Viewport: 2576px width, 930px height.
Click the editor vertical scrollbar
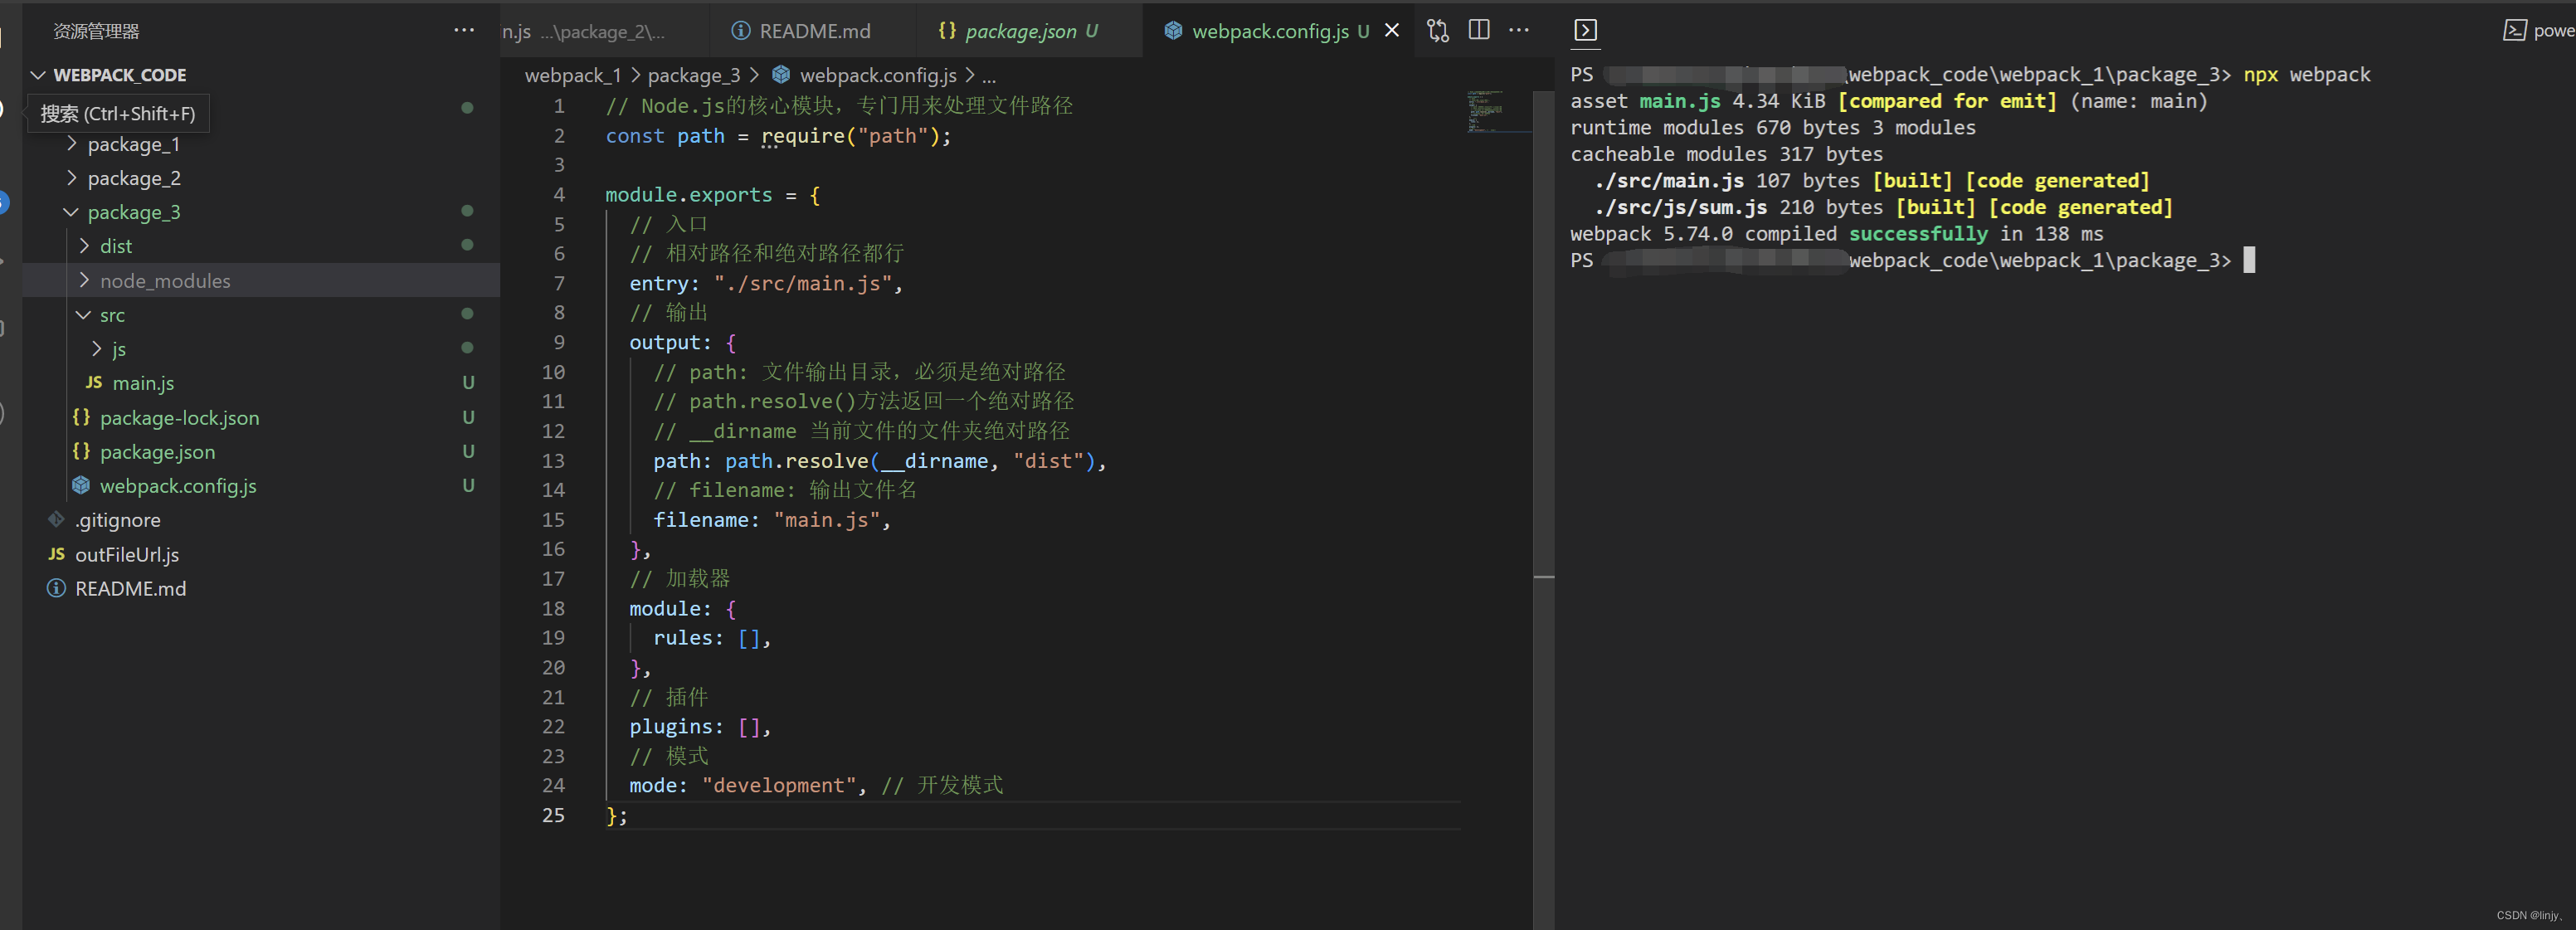(x=1543, y=400)
